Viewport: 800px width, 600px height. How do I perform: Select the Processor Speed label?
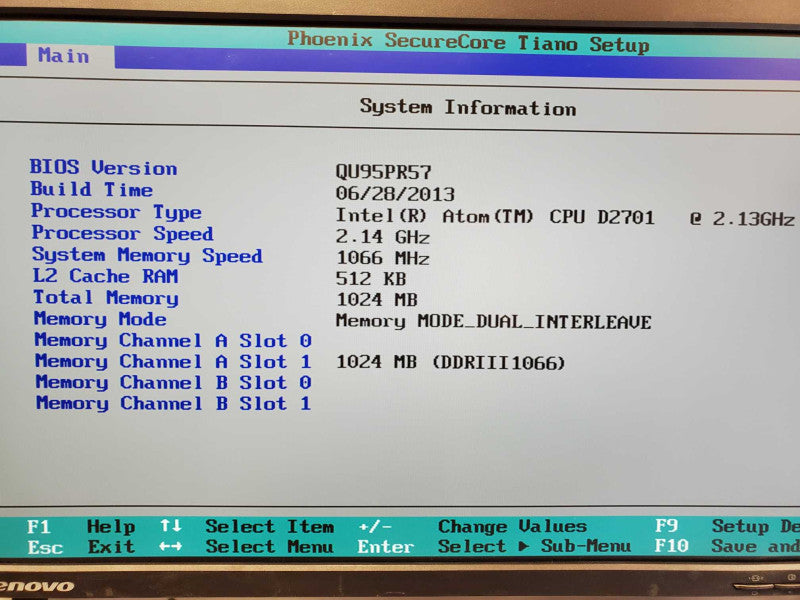122,233
